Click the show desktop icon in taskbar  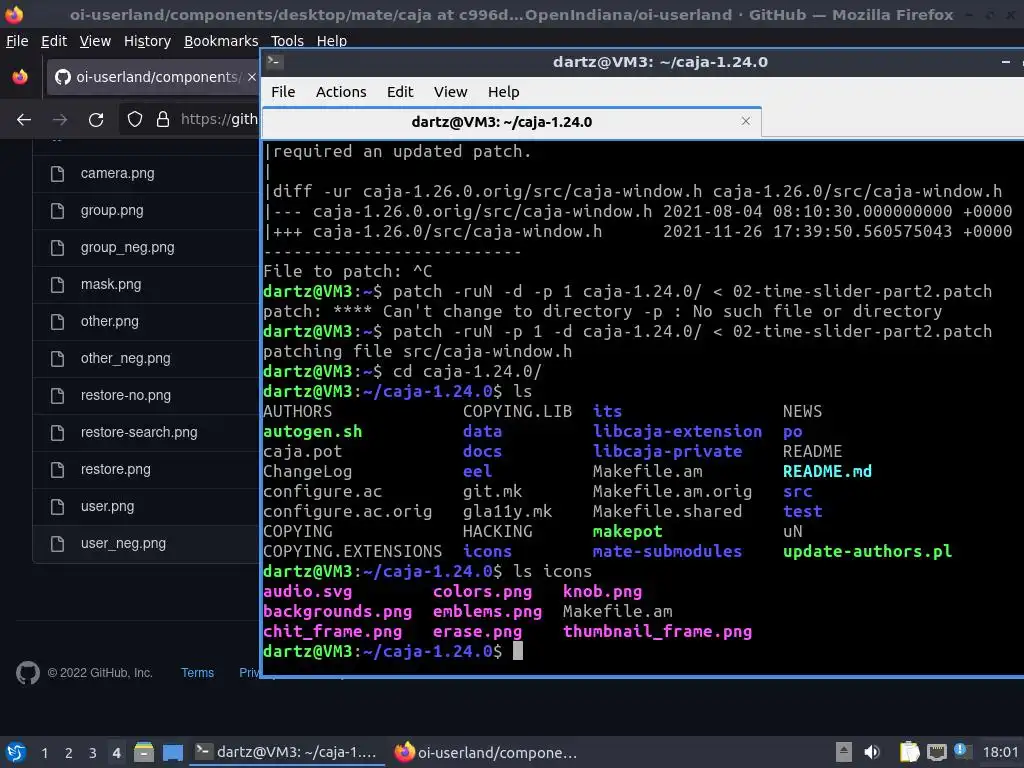click(x=173, y=752)
